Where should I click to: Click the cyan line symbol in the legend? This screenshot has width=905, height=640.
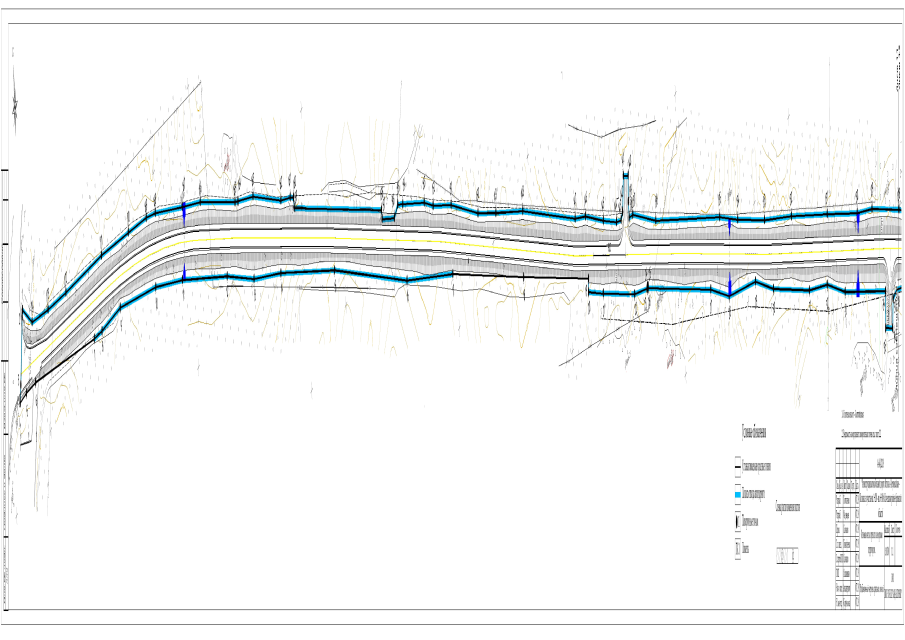[738, 494]
